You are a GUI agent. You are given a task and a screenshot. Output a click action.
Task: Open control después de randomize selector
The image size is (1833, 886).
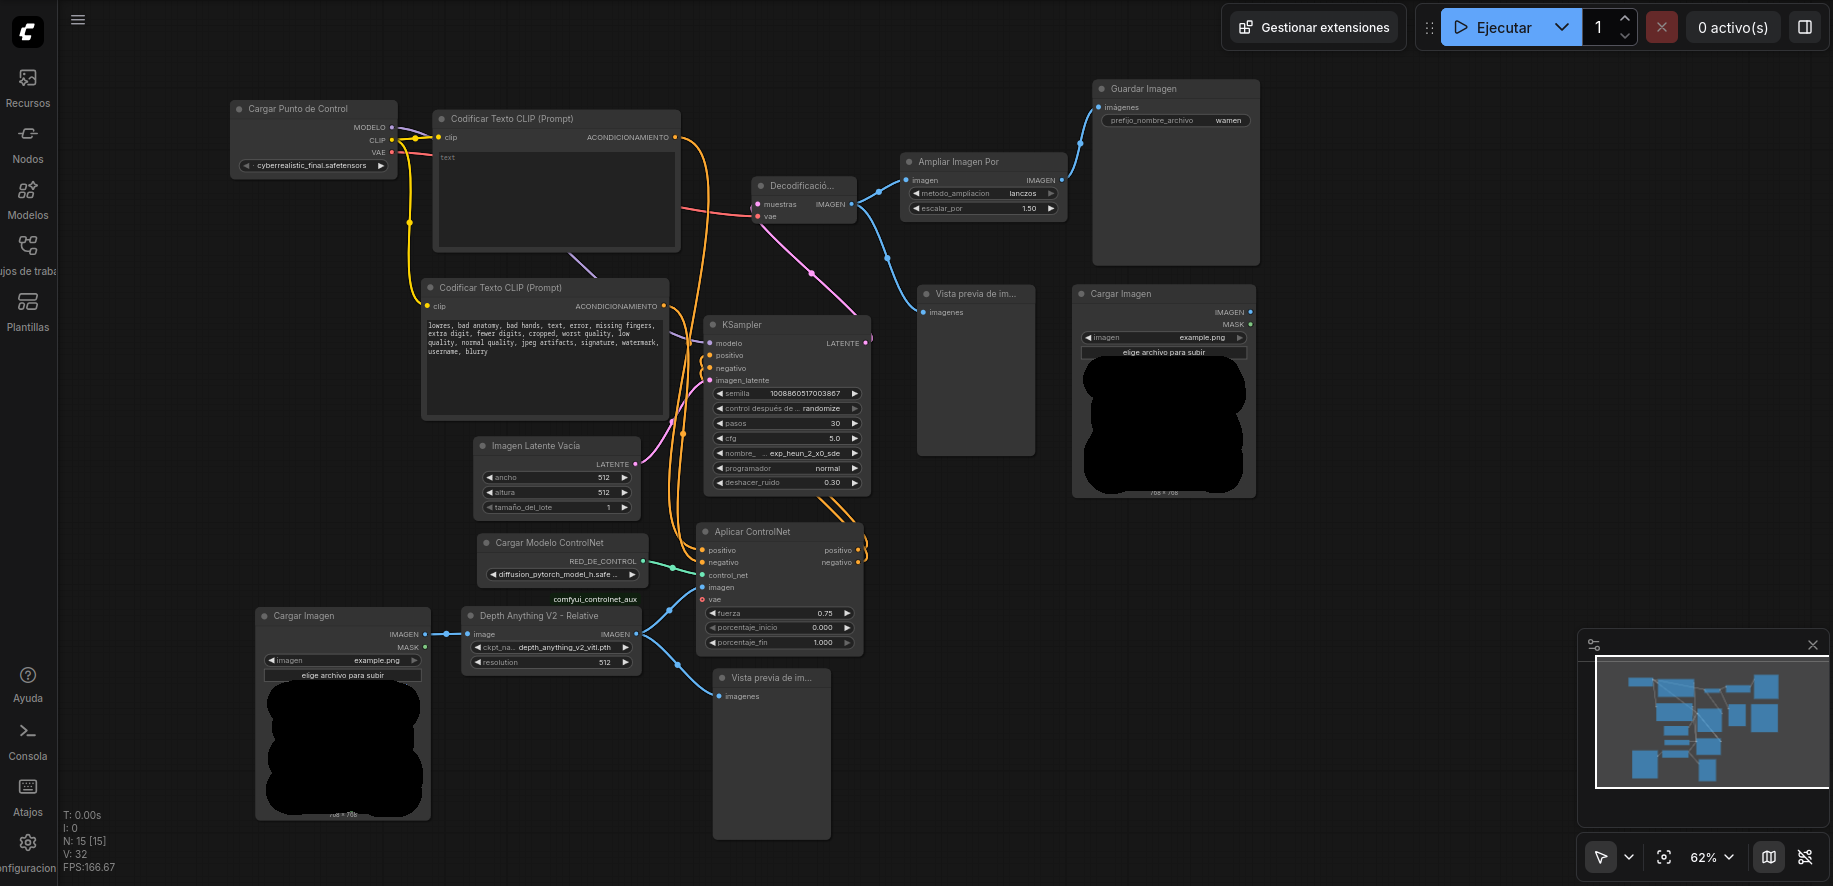click(788, 409)
